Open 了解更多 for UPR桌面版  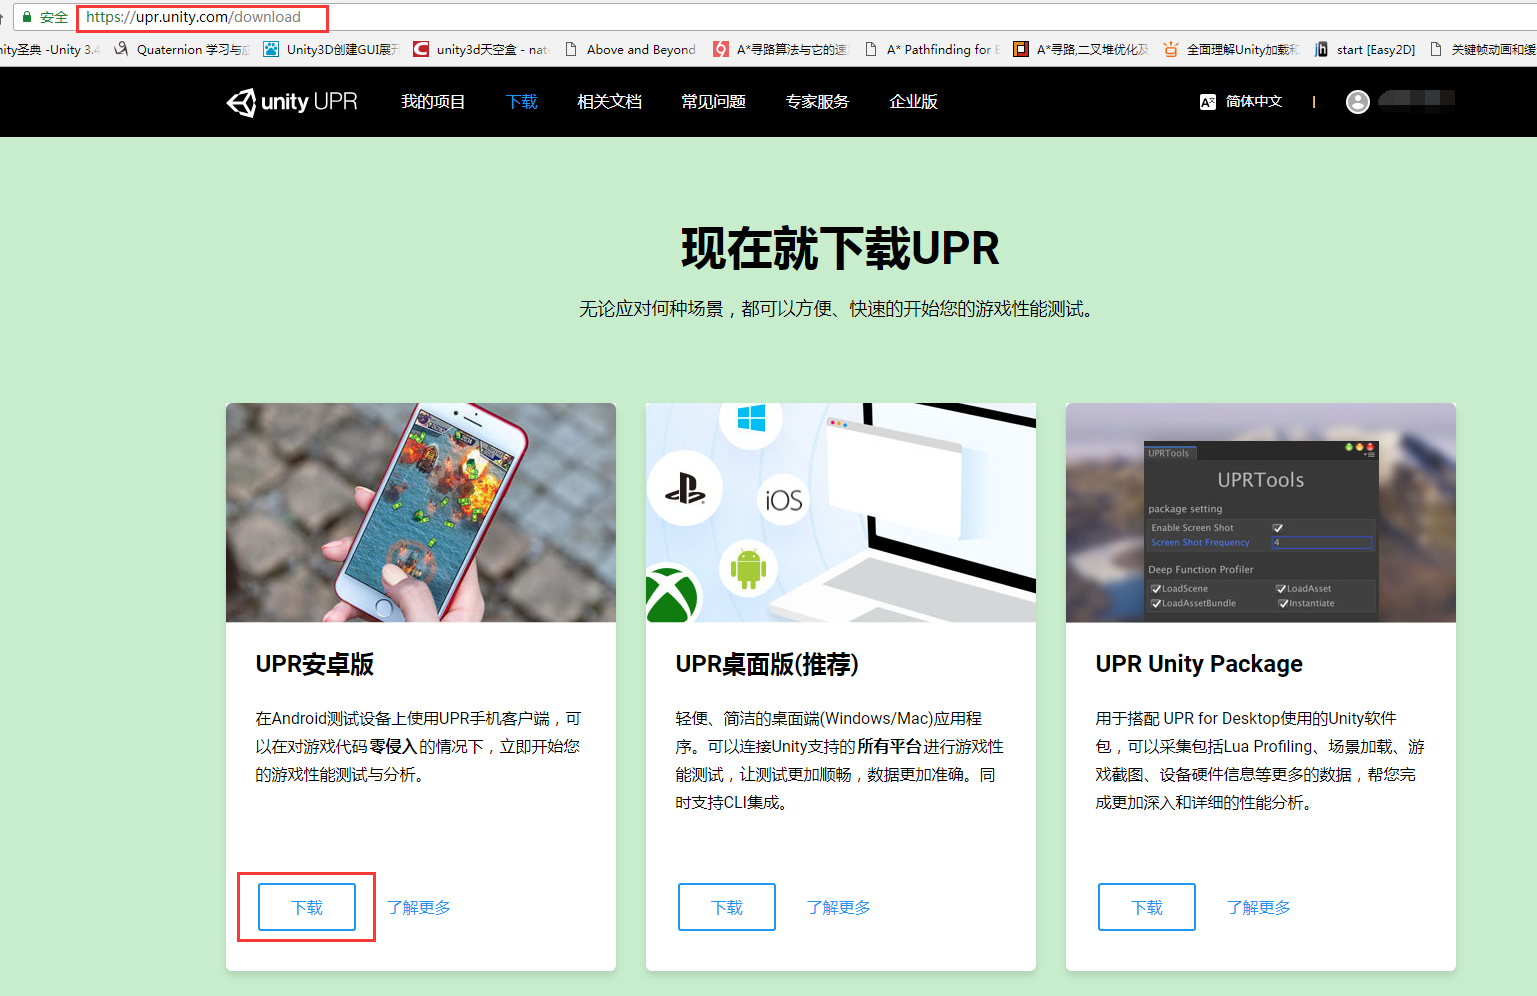(838, 906)
